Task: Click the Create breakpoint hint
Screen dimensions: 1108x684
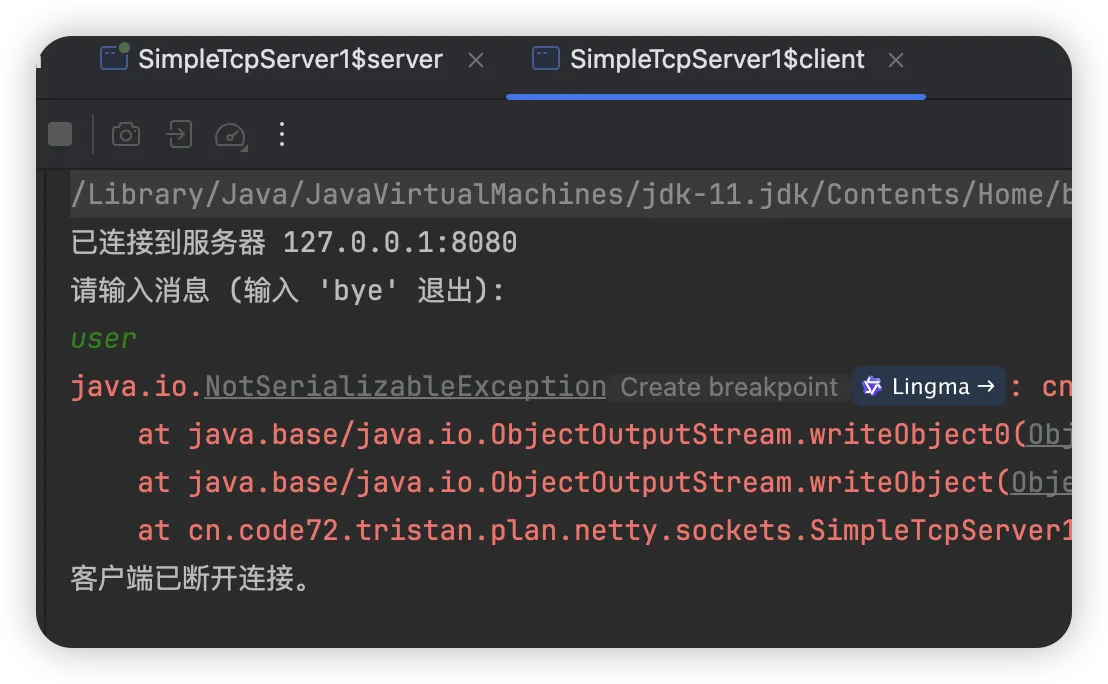Action: tap(729, 387)
